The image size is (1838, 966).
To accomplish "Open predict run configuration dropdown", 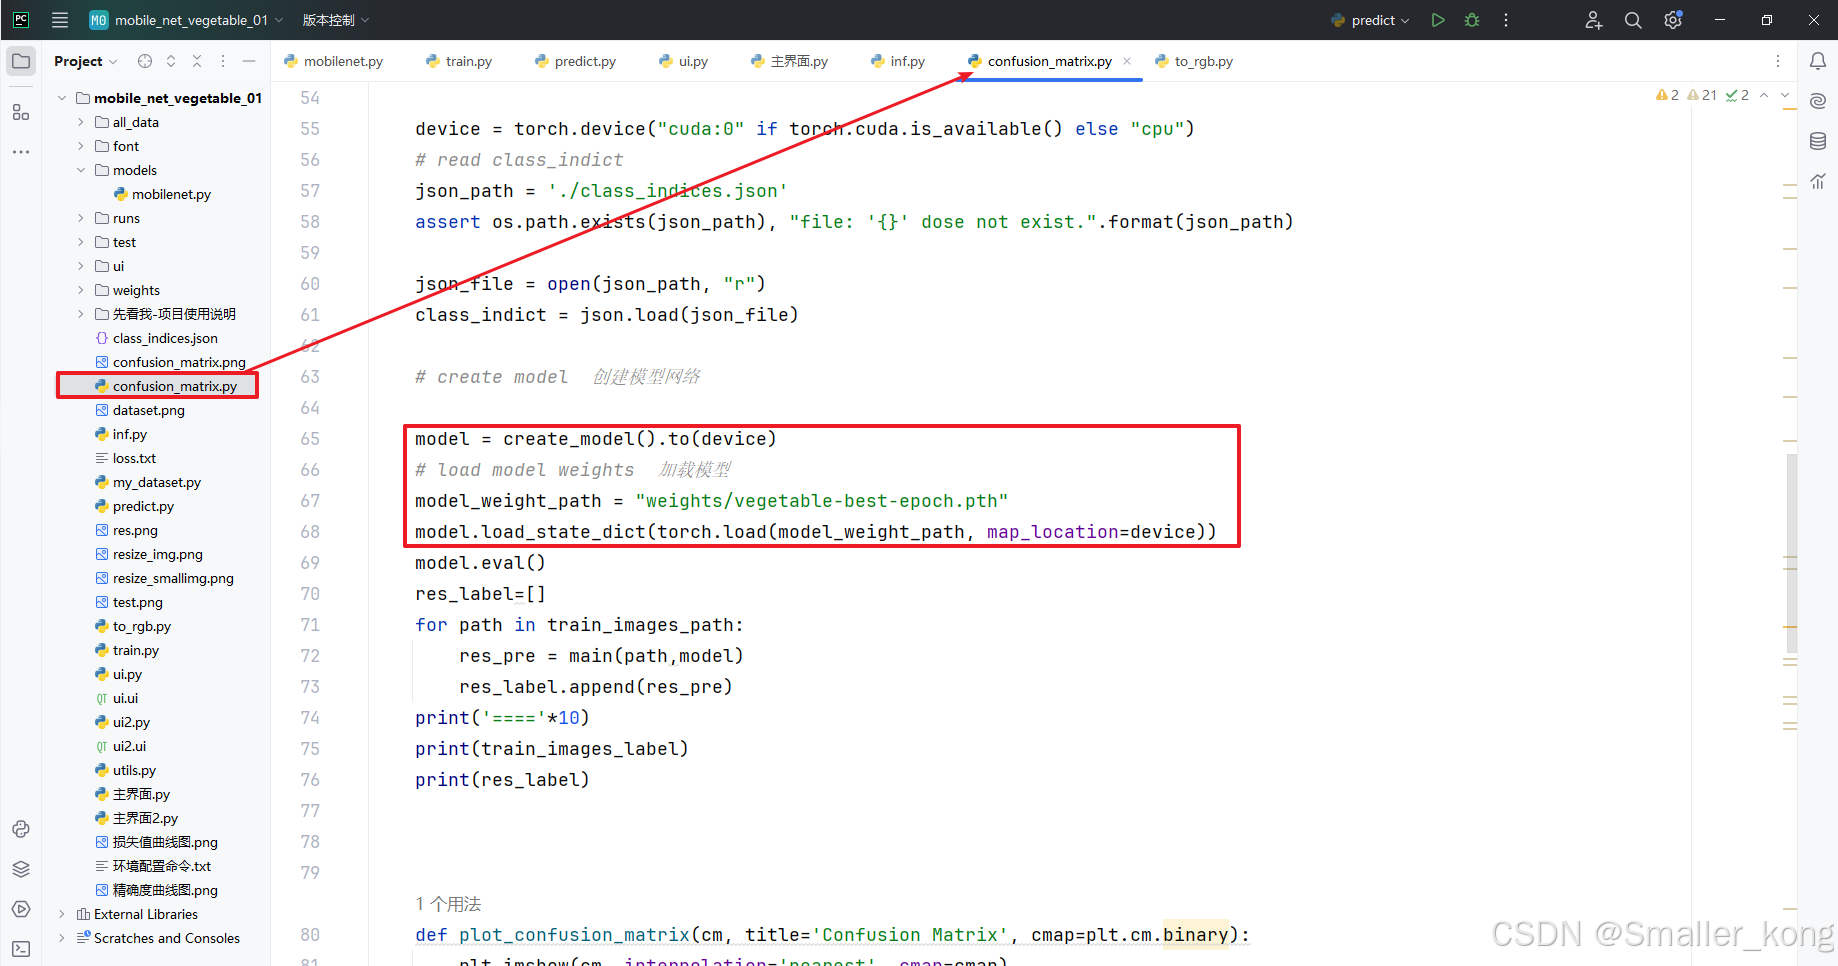I will click(x=1370, y=20).
